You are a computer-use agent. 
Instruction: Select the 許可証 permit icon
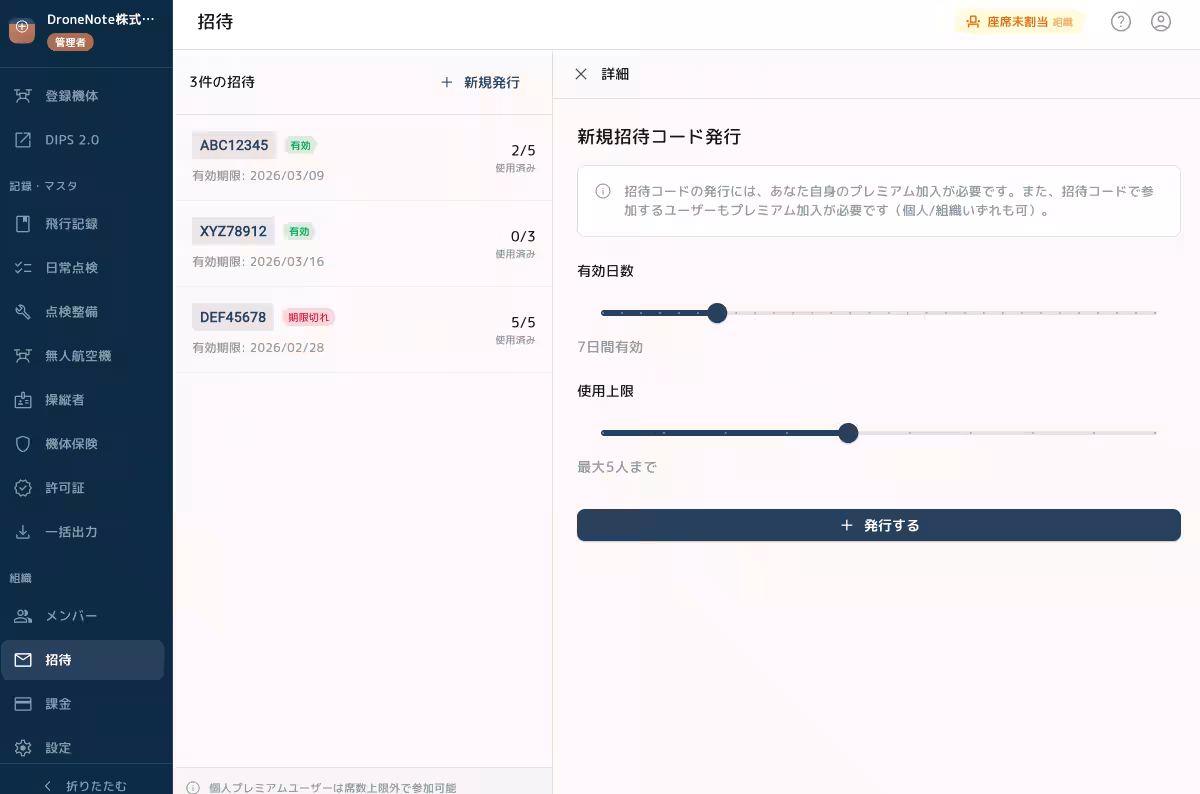click(23, 487)
